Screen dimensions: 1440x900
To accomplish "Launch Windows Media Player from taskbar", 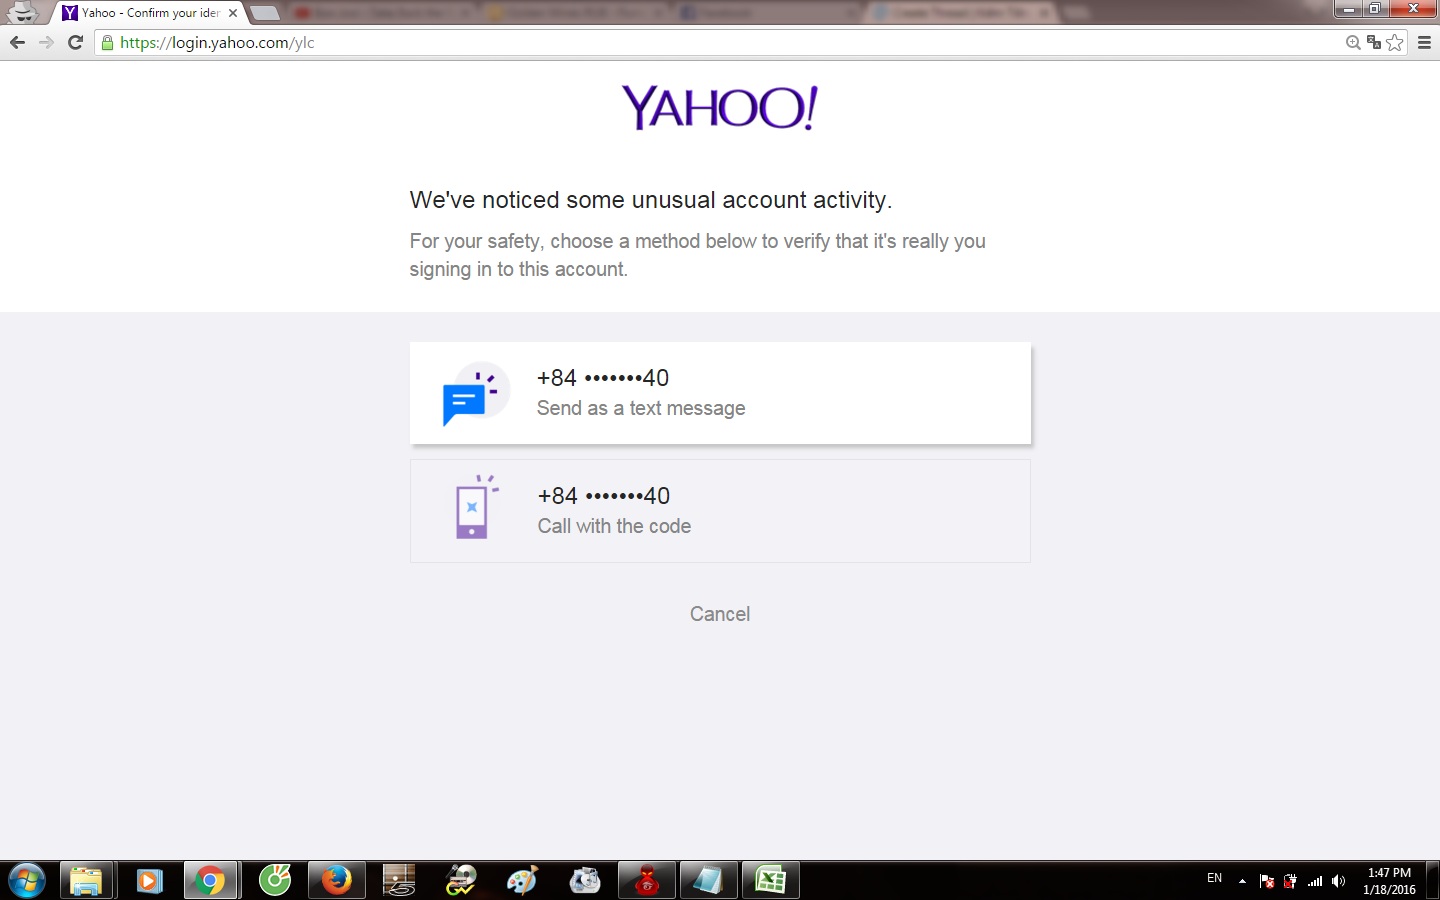I will pos(149,881).
